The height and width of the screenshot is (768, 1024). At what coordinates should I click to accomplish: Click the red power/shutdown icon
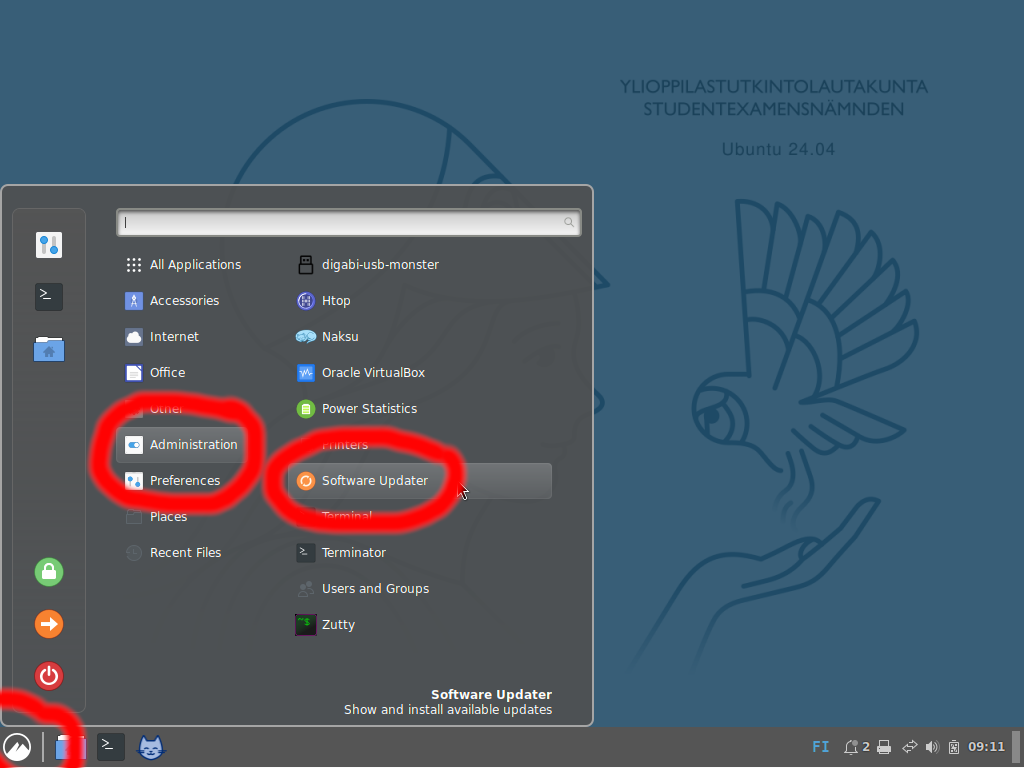point(49,676)
